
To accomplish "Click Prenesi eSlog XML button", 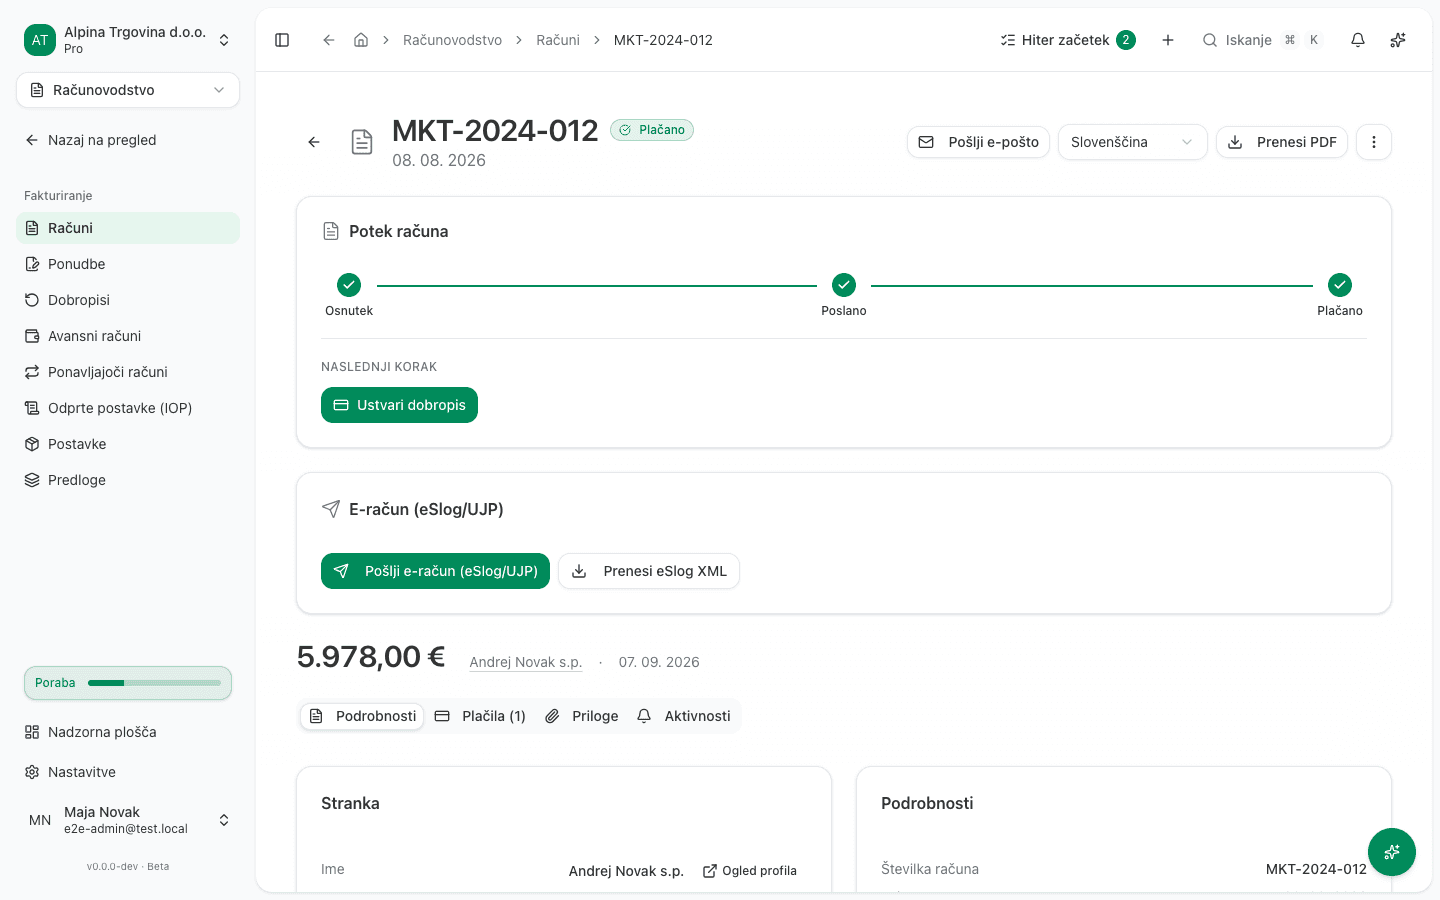I will pos(649,571).
